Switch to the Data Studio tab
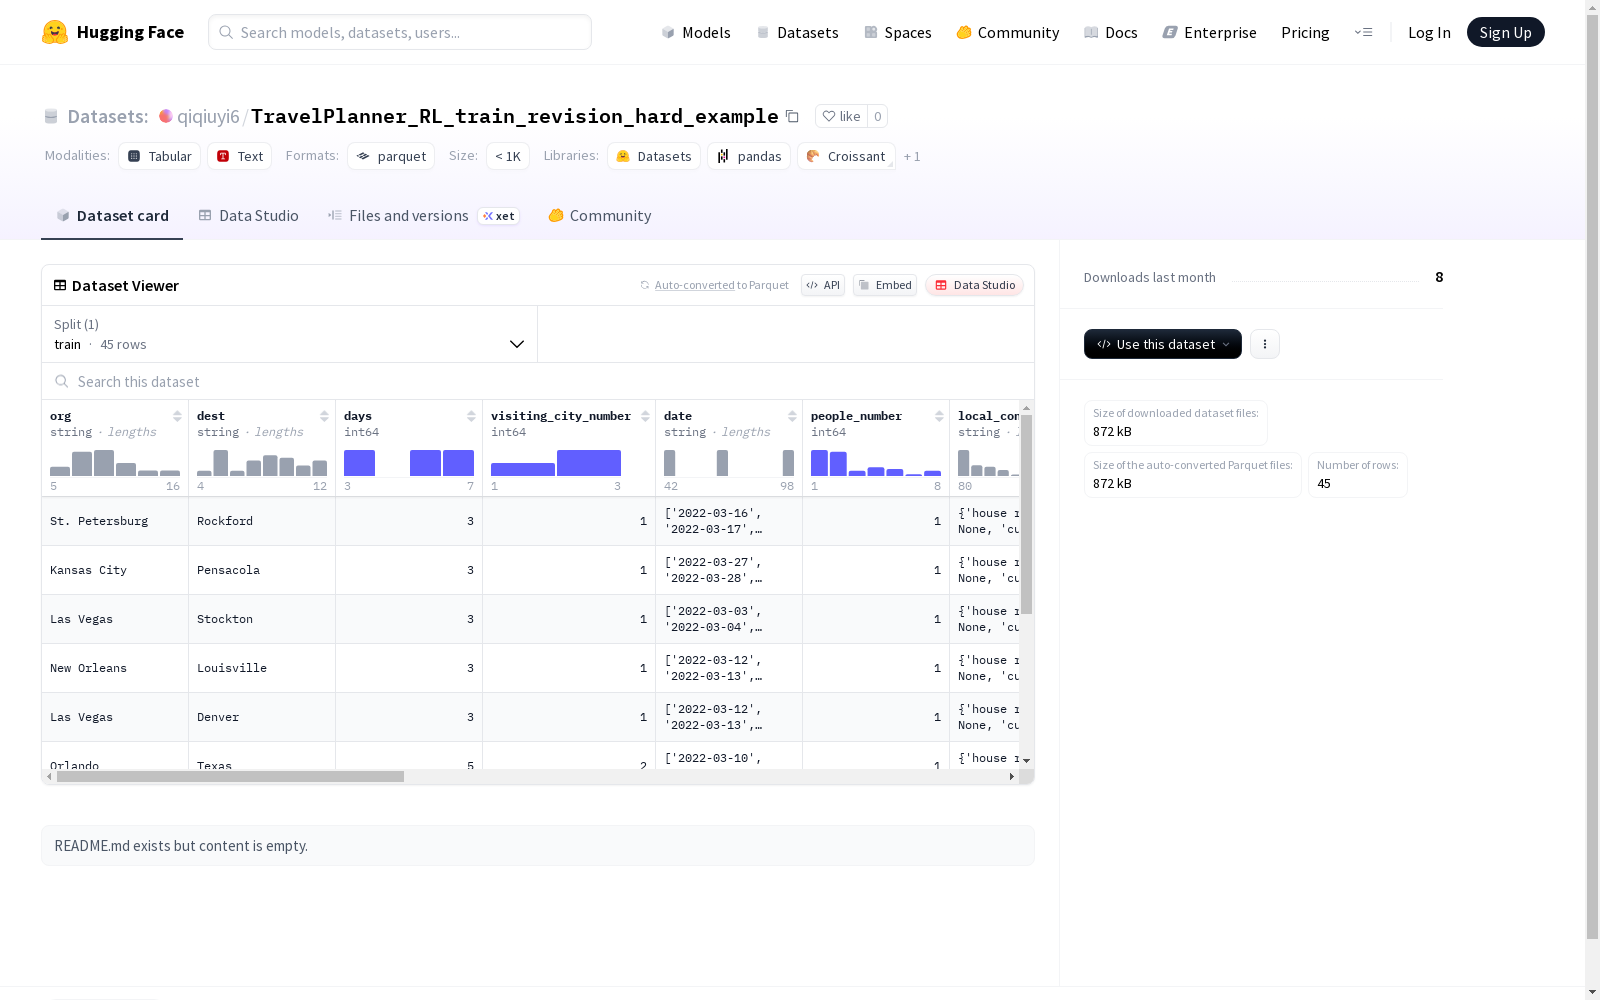The width and height of the screenshot is (1600, 1000). (x=248, y=216)
